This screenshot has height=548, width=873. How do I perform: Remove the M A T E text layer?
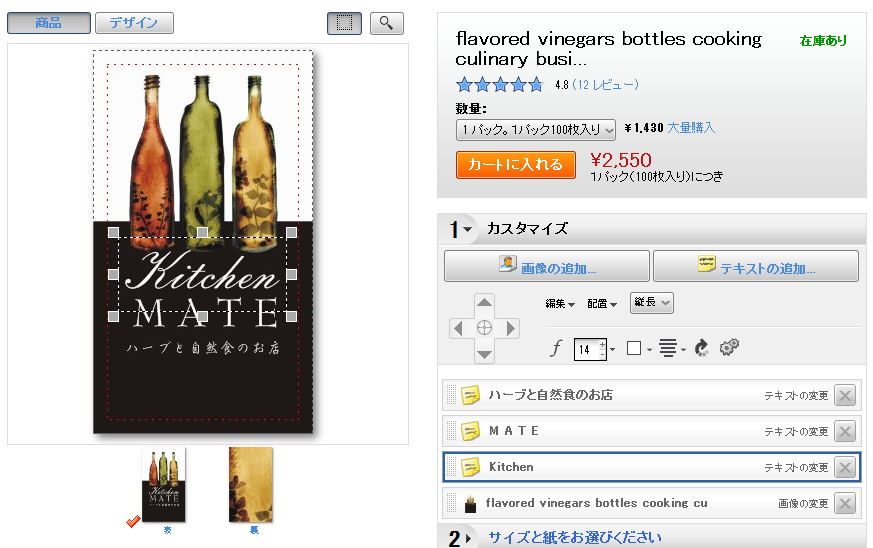tap(845, 431)
